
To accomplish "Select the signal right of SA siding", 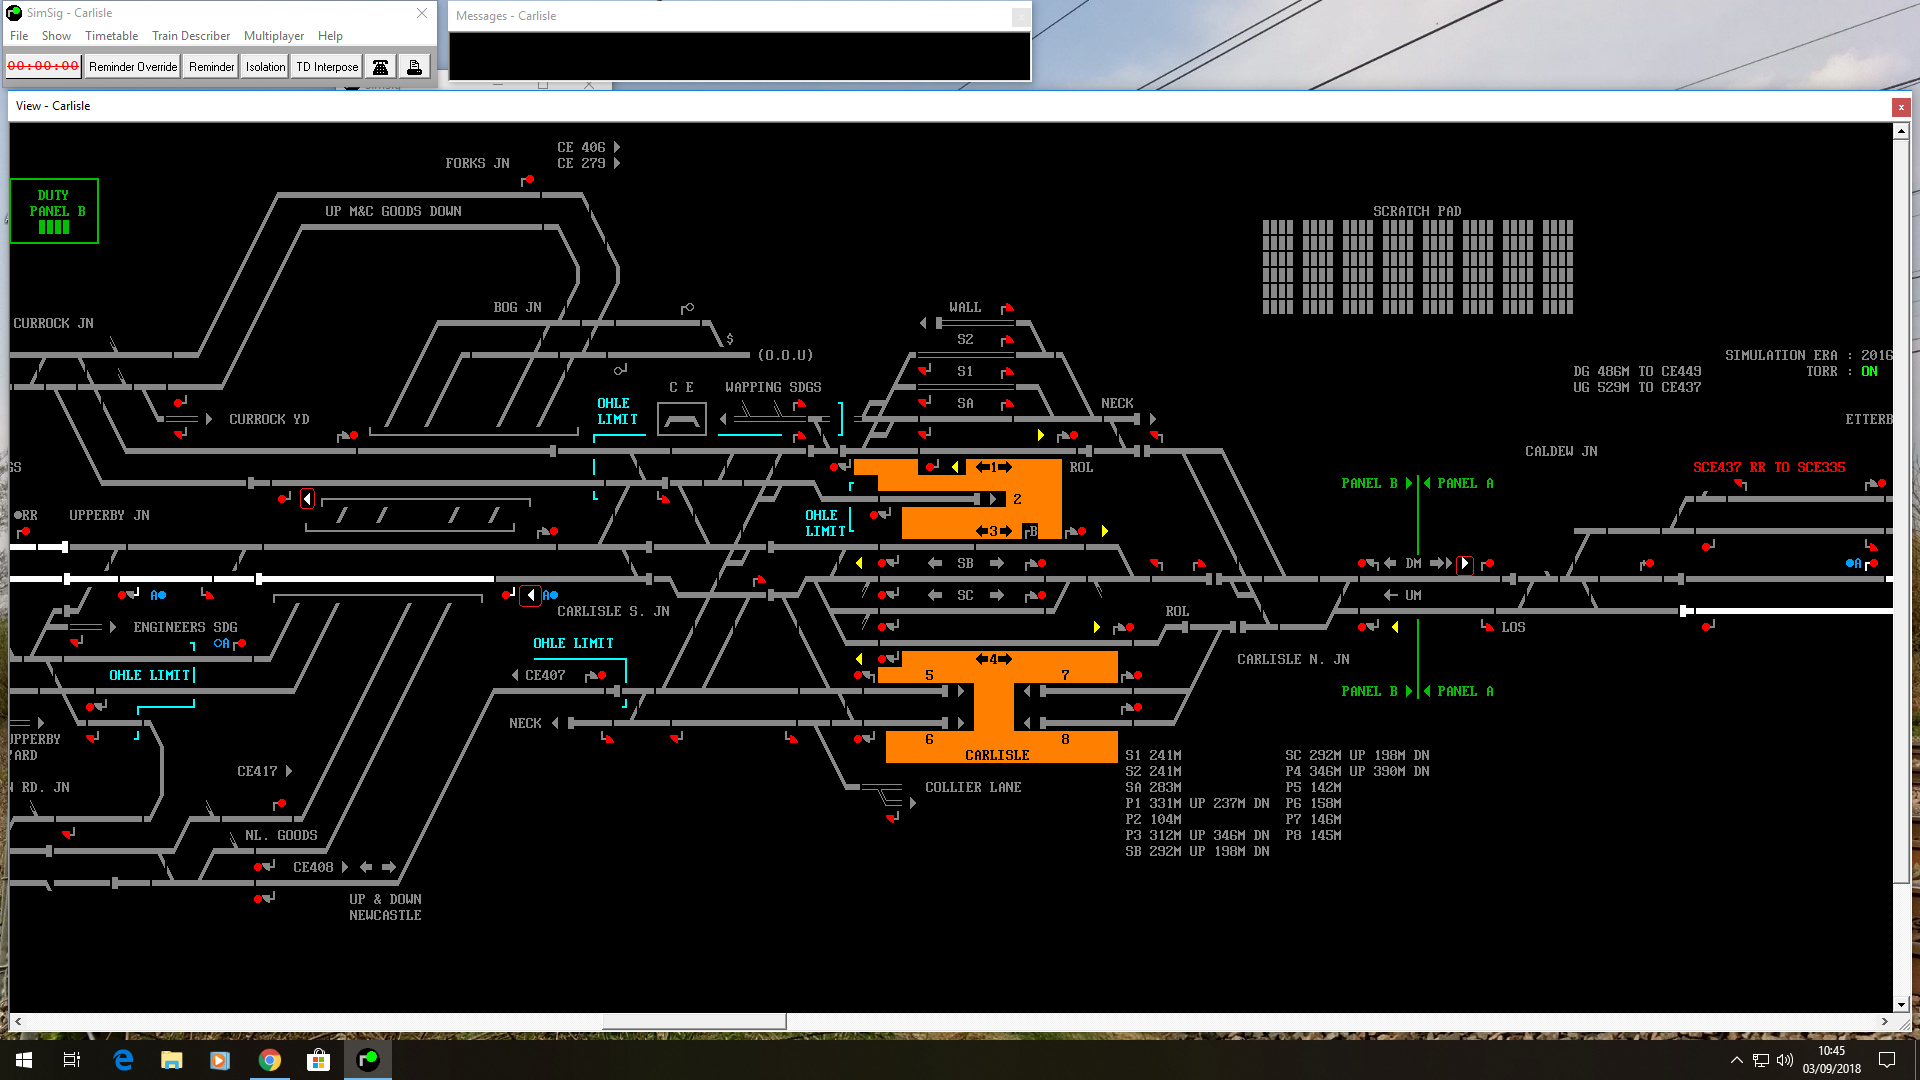I will 1007,404.
